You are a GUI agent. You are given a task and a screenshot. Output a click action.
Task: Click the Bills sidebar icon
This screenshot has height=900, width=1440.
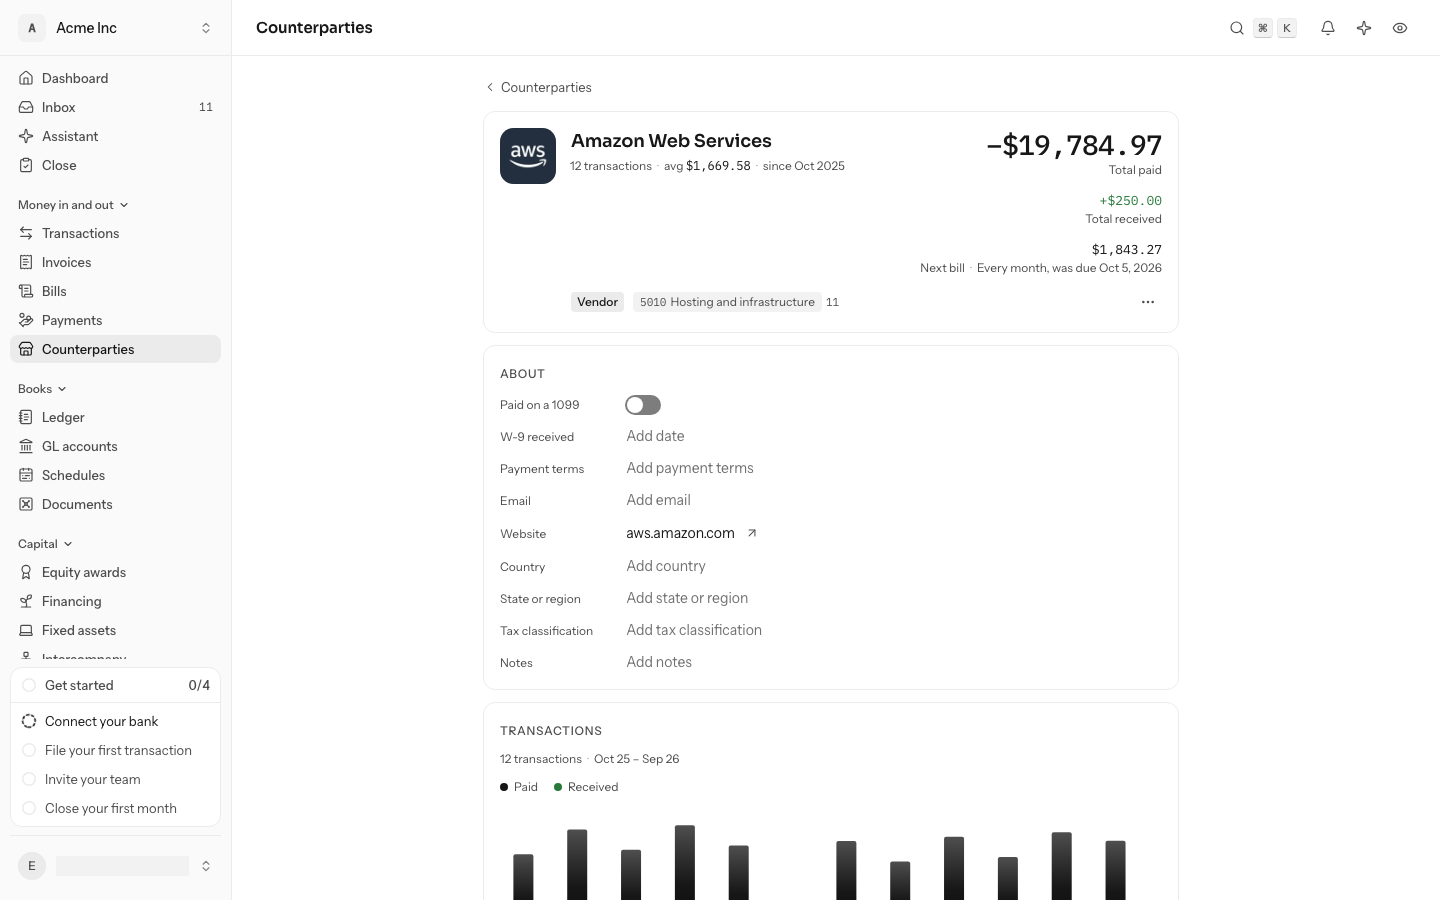[x=26, y=291]
